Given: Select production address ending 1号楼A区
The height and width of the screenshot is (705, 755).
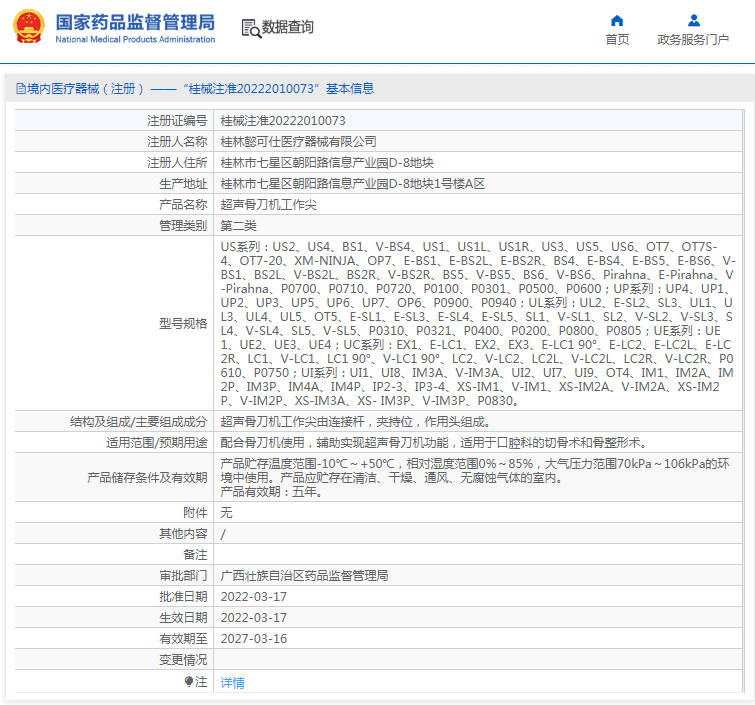Looking at the screenshot, I should coord(352,183).
